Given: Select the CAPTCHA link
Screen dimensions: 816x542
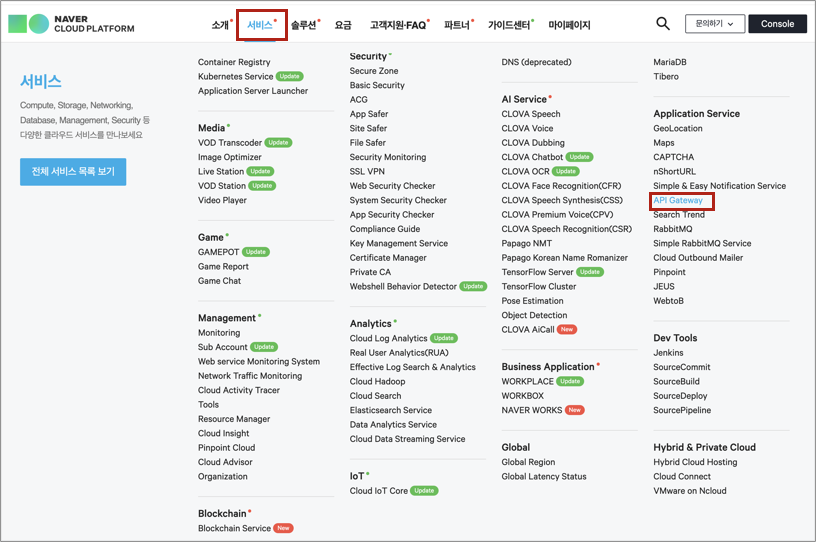Looking at the screenshot, I should [x=673, y=157].
